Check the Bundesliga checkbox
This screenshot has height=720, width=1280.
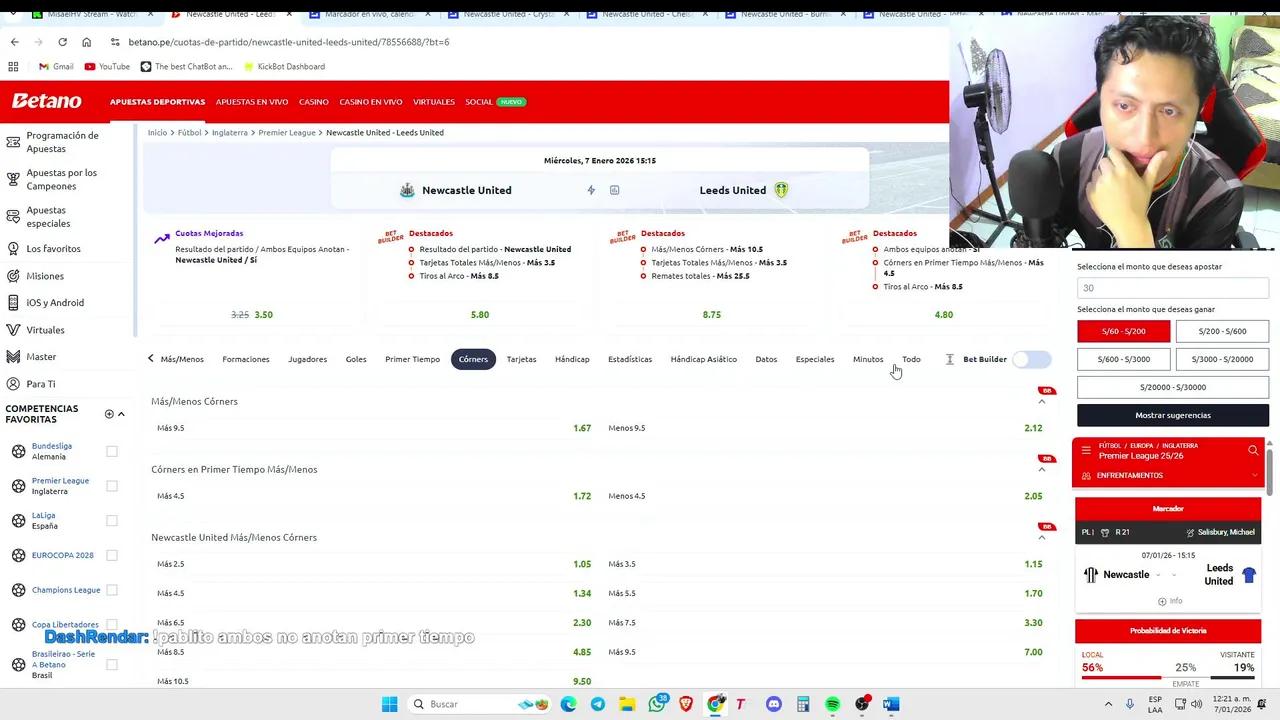(x=112, y=451)
